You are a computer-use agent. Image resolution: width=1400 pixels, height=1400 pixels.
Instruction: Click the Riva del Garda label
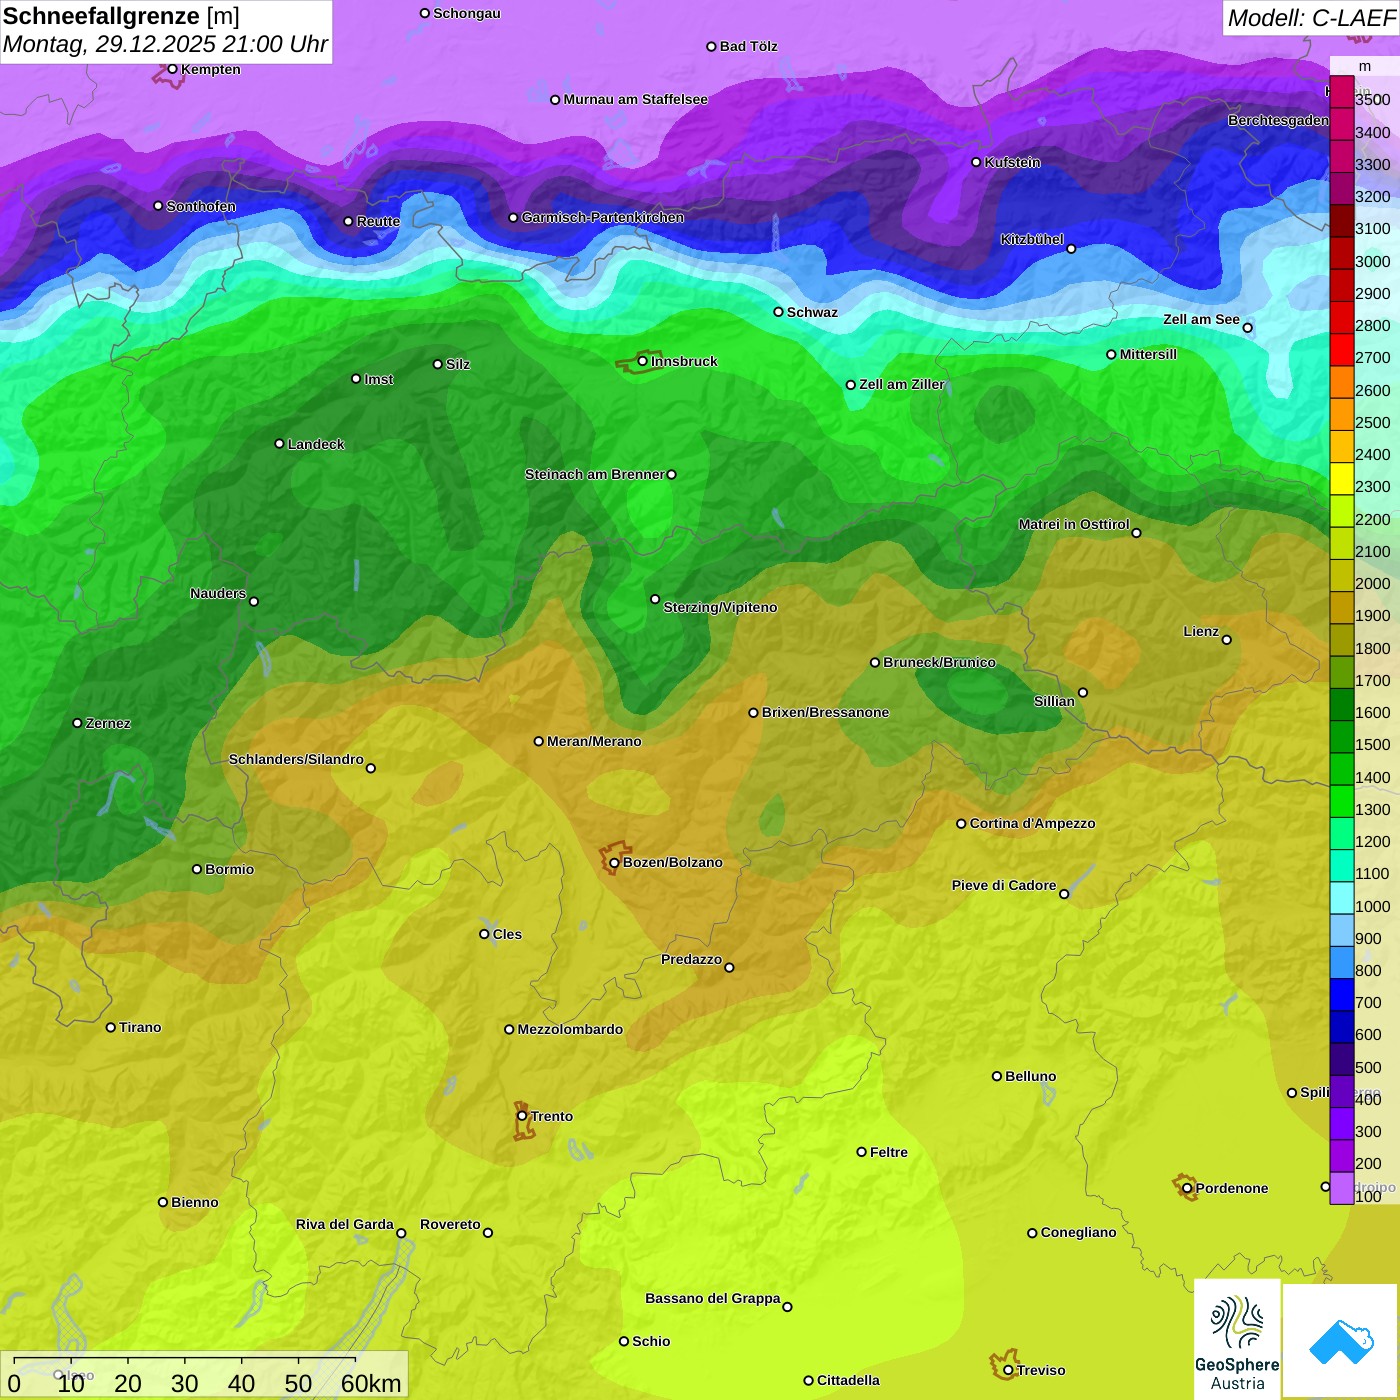coord(344,1224)
